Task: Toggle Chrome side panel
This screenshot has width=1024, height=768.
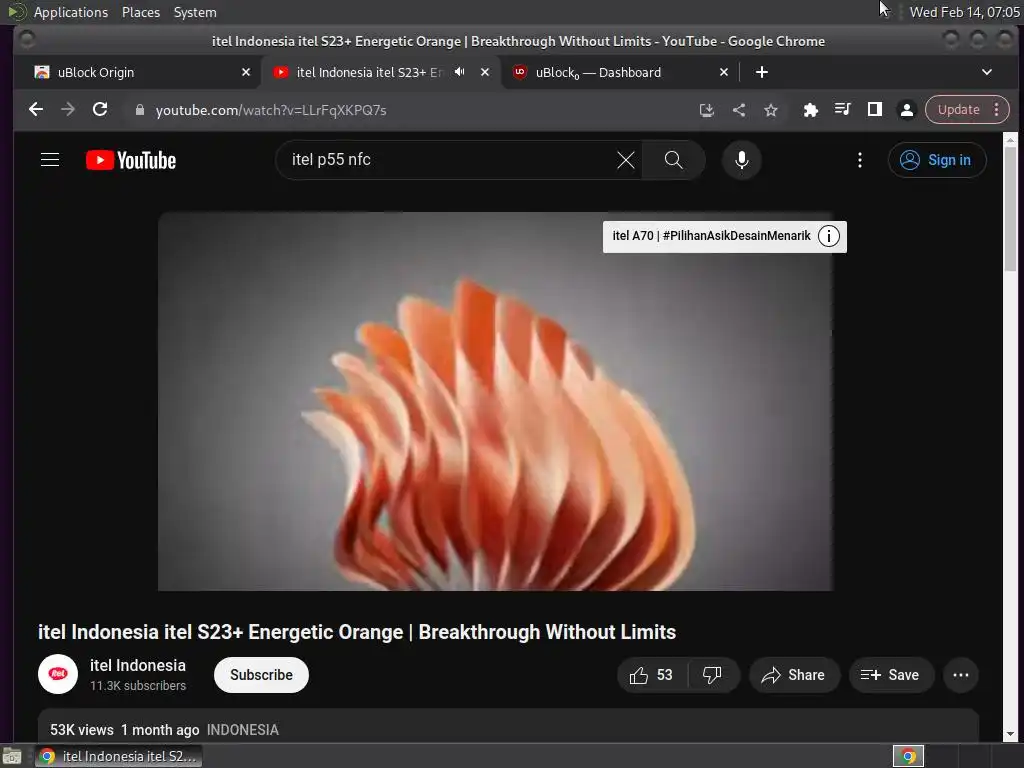Action: click(874, 110)
